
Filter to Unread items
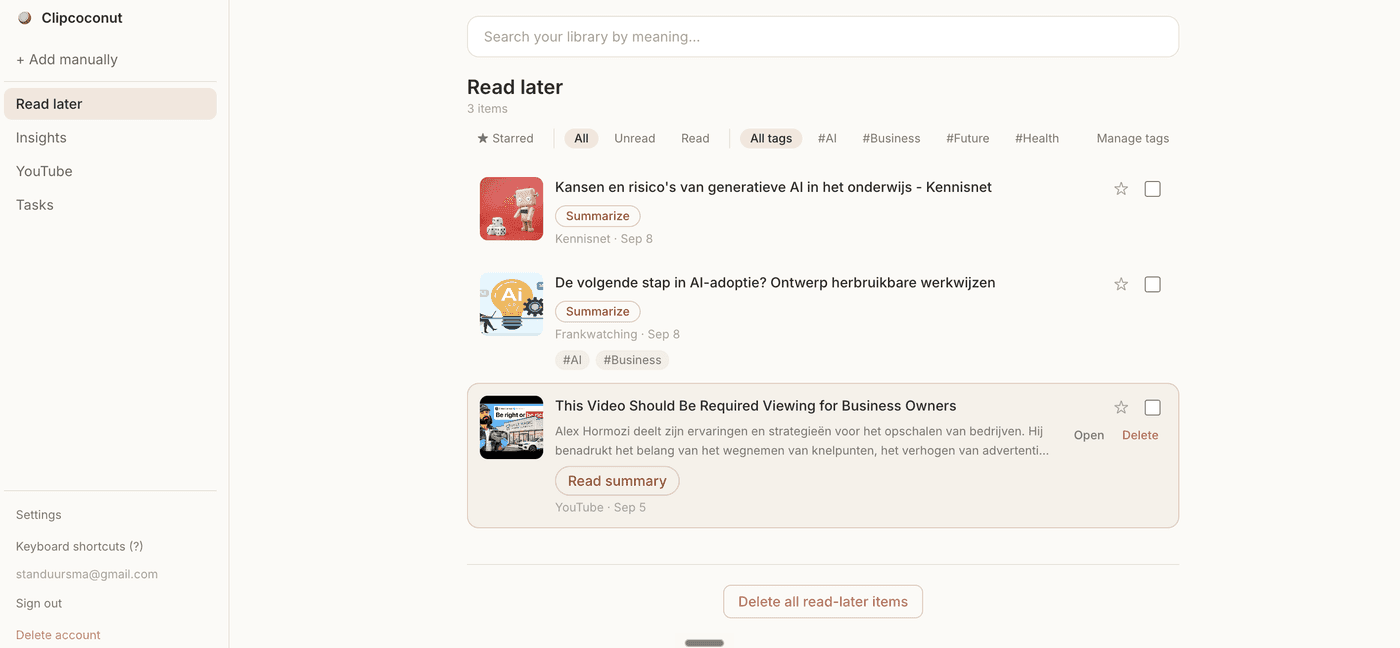635,139
